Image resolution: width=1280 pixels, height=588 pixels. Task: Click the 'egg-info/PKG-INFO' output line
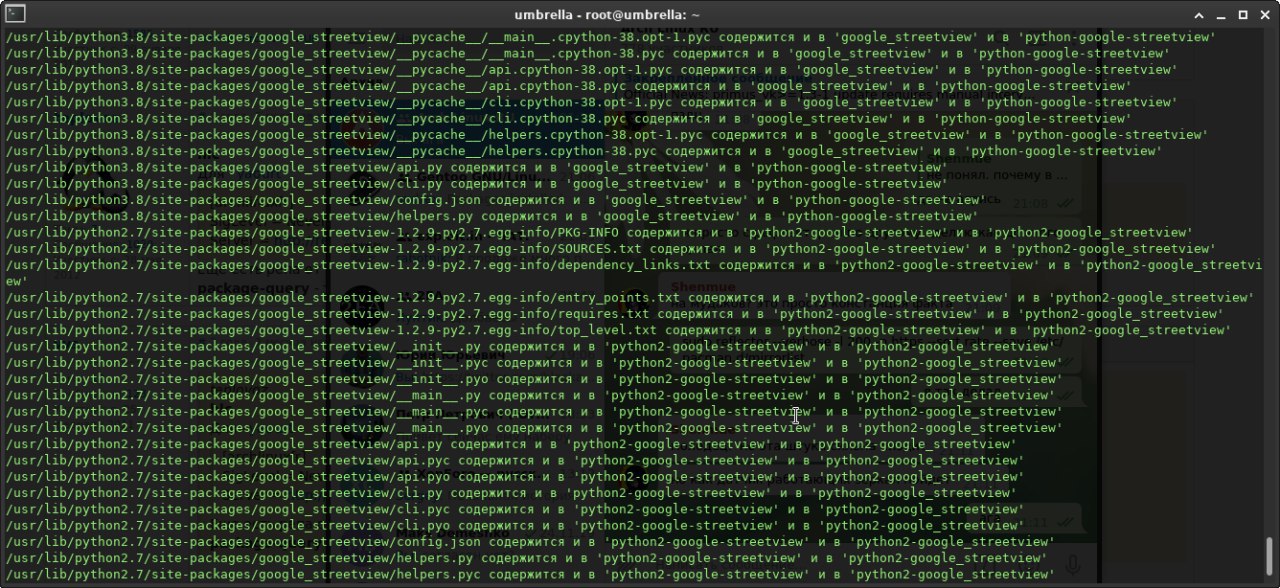(x=599, y=232)
